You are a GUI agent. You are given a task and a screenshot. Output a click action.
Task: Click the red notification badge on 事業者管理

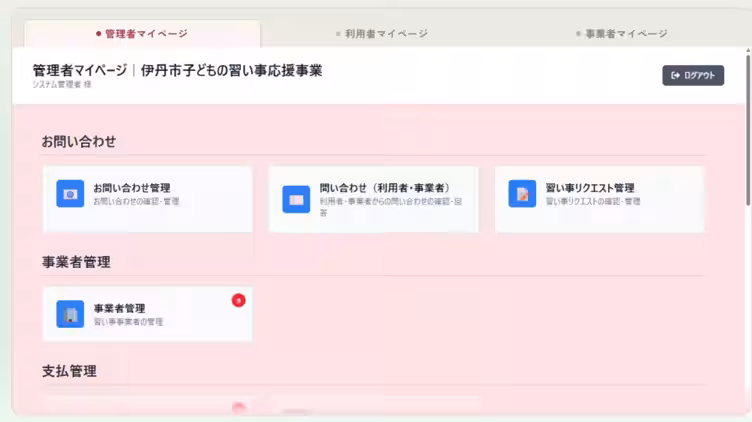tap(238, 301)
